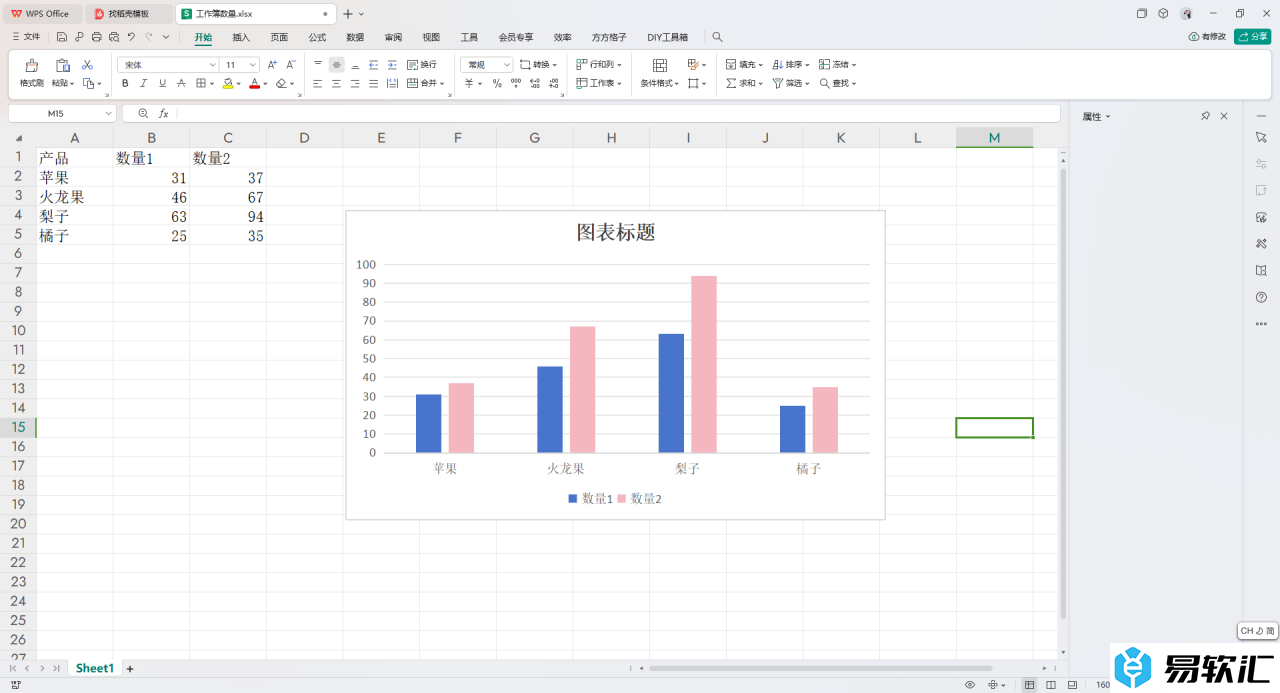Switch to the Insert (插入) tab

click(x=241, y=37)
